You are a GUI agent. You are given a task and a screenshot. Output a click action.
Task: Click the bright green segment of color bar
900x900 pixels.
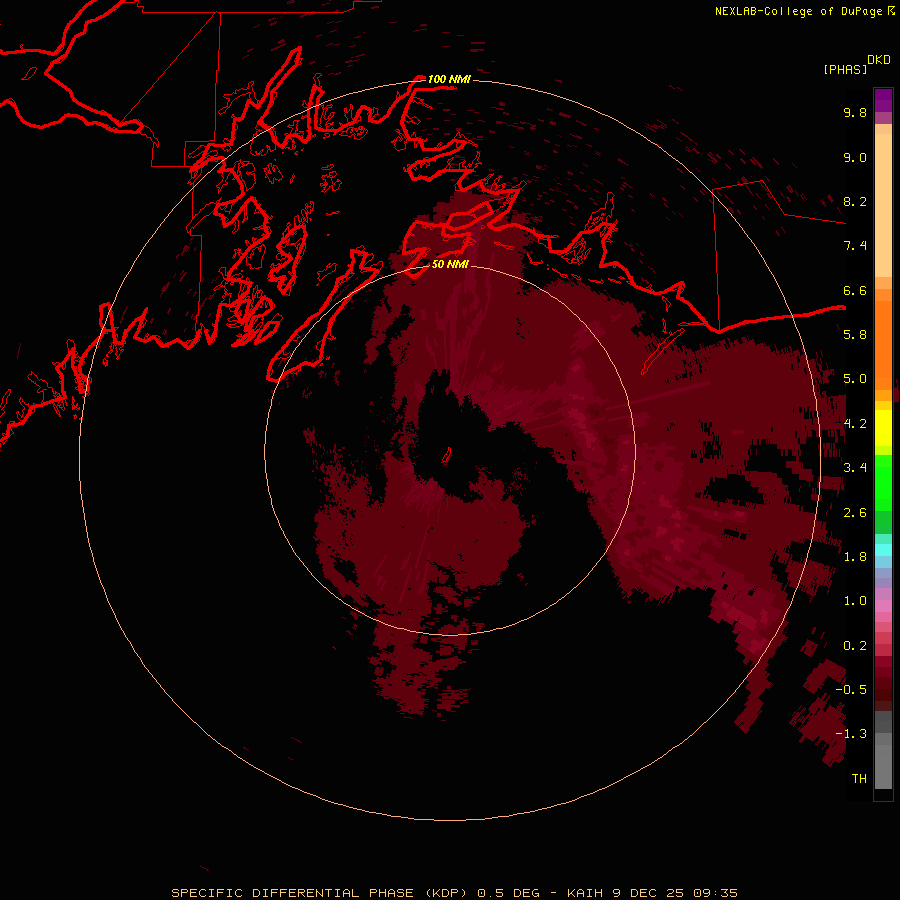click(x=883, y=482)
